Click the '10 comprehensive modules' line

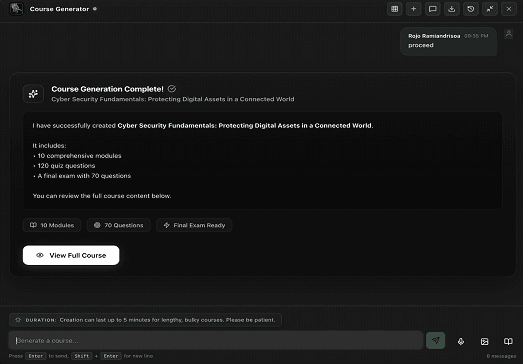pos(79,156)
